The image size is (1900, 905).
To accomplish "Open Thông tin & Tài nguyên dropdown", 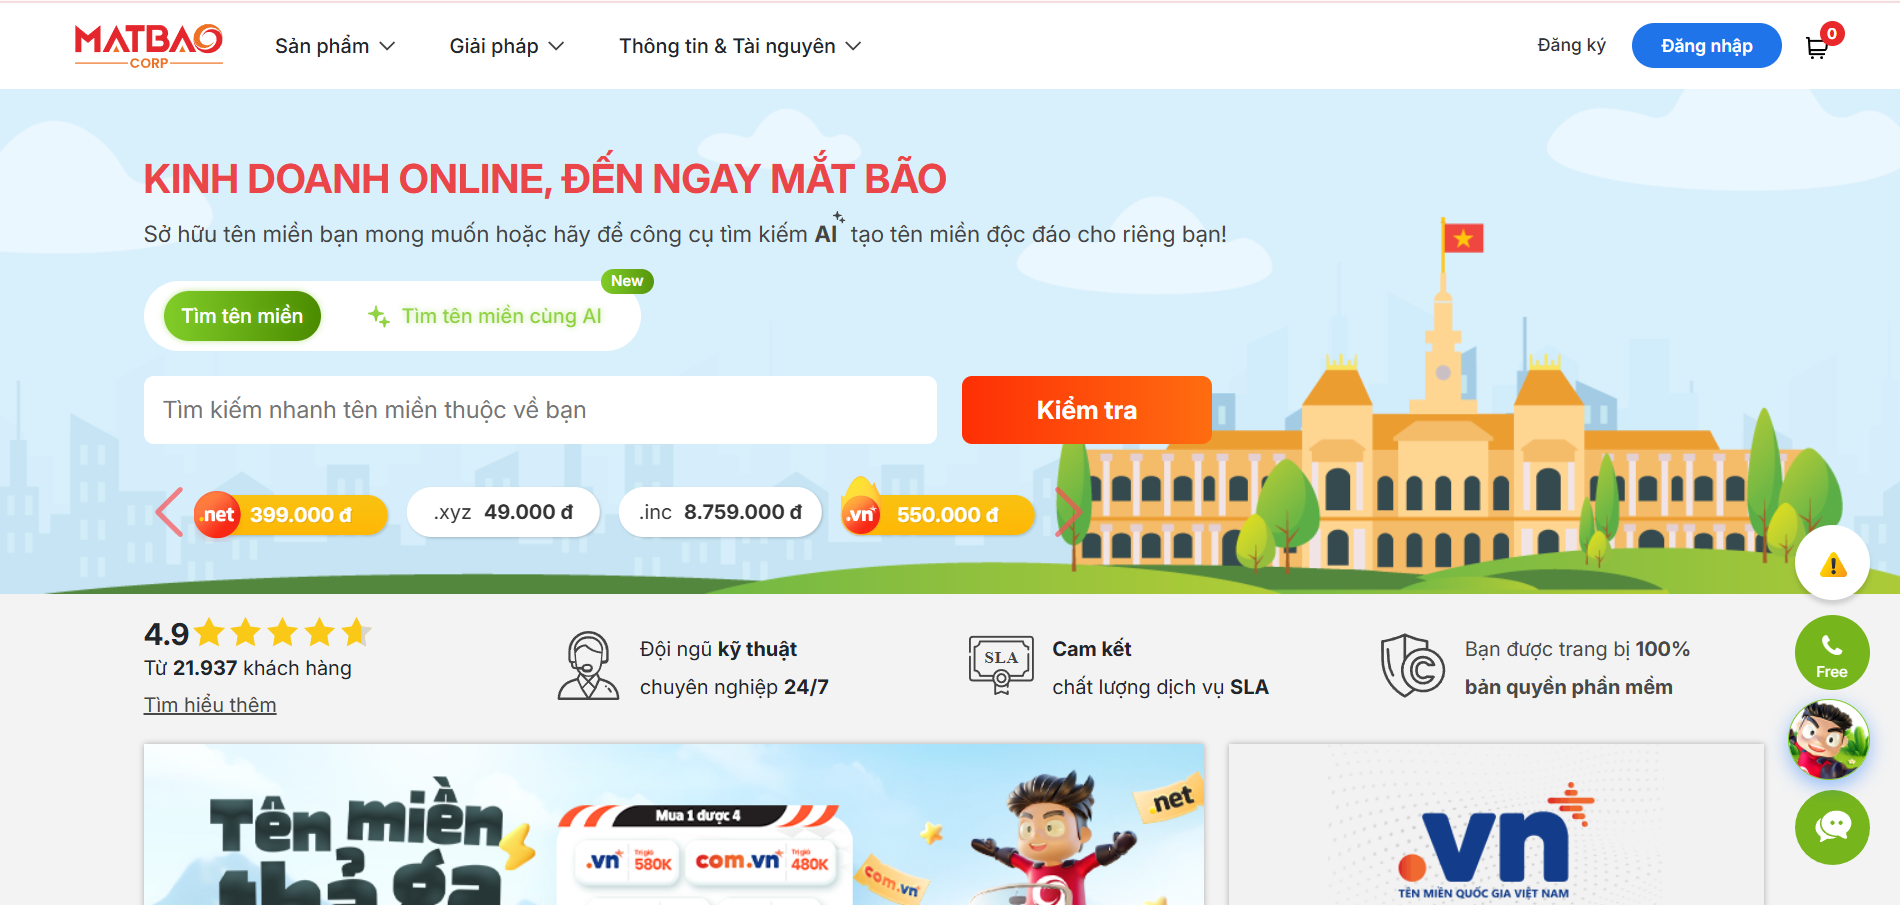I will click(x=739, y=46).
